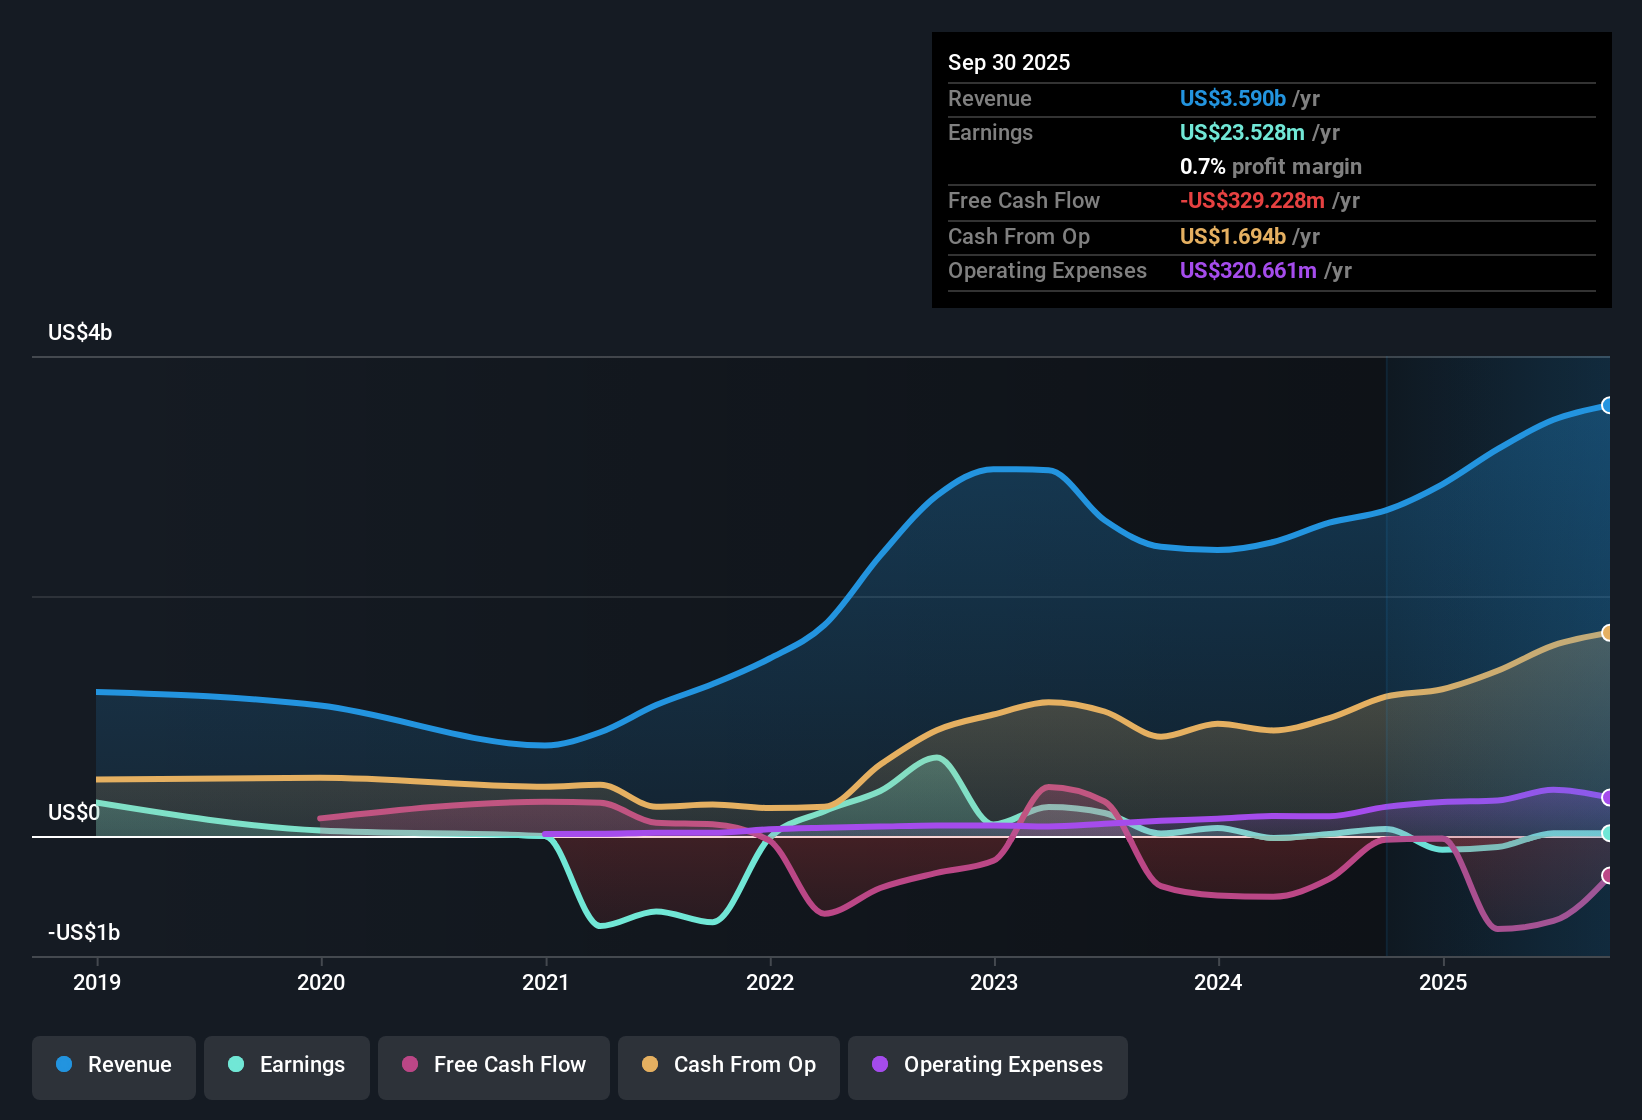Click the blue Revenue dot icon in legend
The height and width of the screenshot is (1120, 1642).
point(63,1065)
